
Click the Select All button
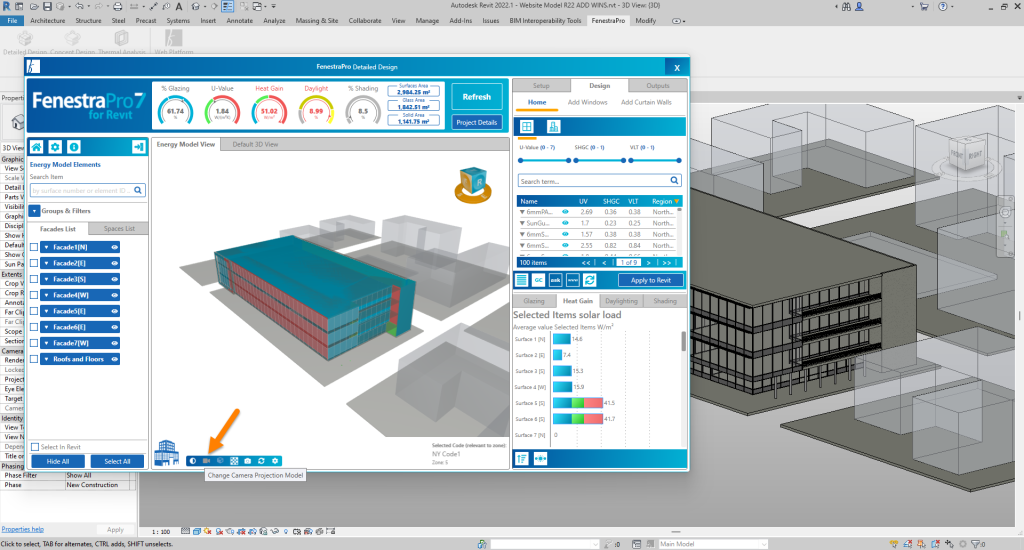coord(118,461)
